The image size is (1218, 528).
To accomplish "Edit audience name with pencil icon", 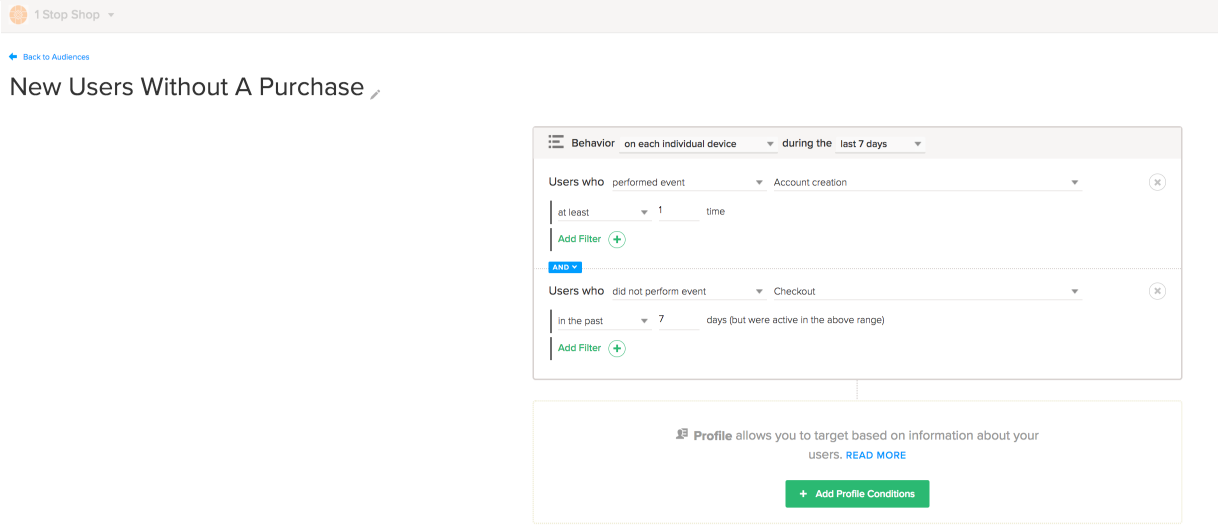I will pos(376,94).
